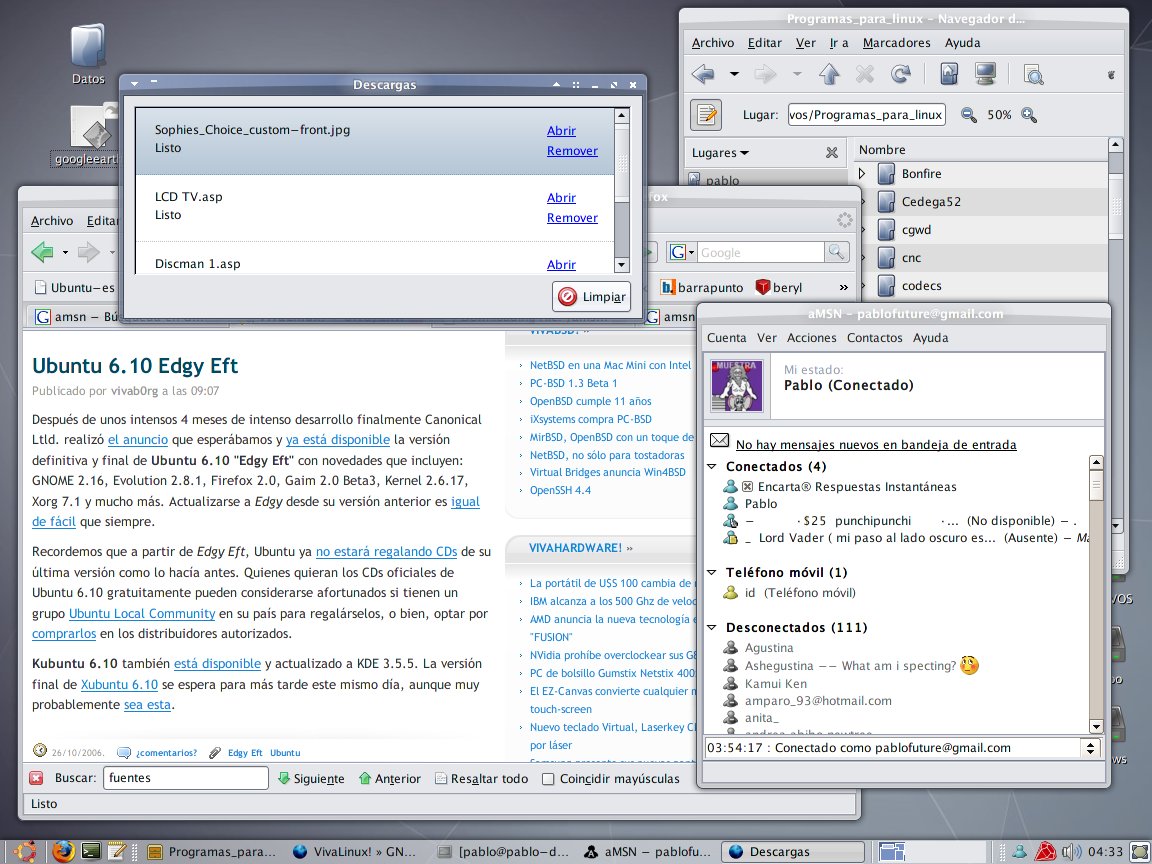Click the envelope mail icon in aMSN
Viewport: 1152px width, 864px height.
[719, 440]
